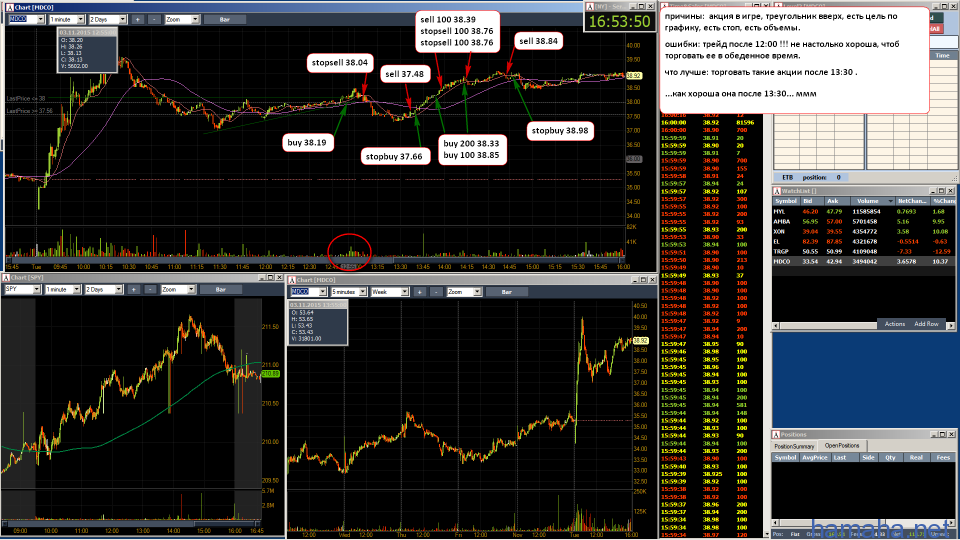The image size is (960, 540).
Task: Switch to the OpenPositions tab
Action: 842,446
